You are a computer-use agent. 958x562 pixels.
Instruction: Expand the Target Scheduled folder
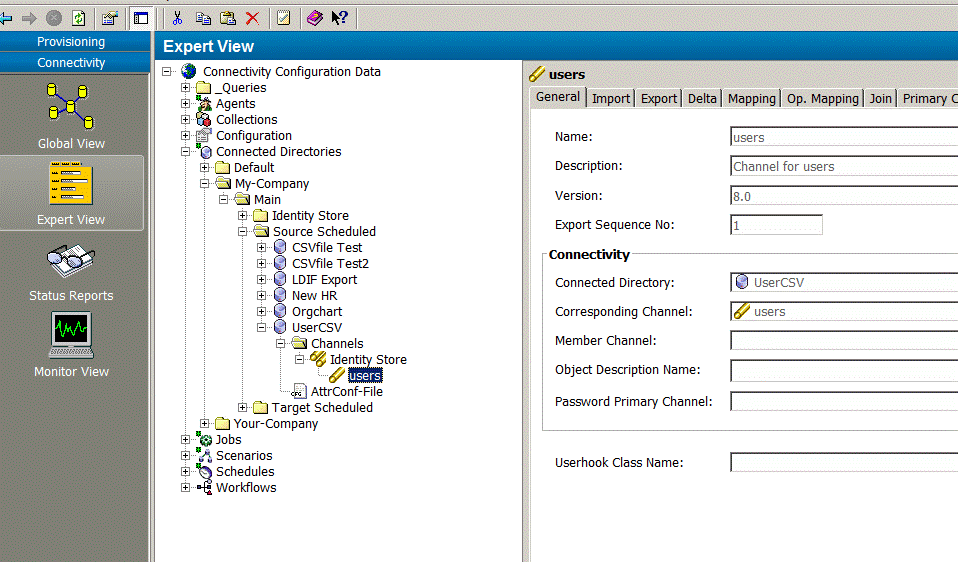click(243, 408)
